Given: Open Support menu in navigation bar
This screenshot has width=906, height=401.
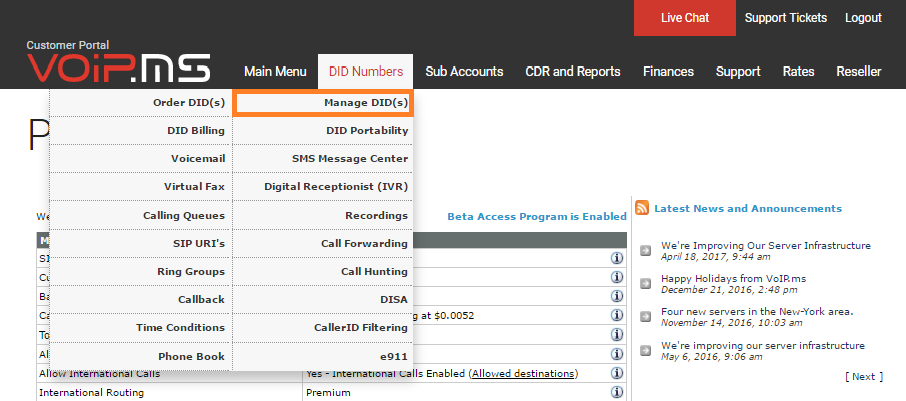Looking at the screenshot, I should pyautogui.click(x=738, y=72).
